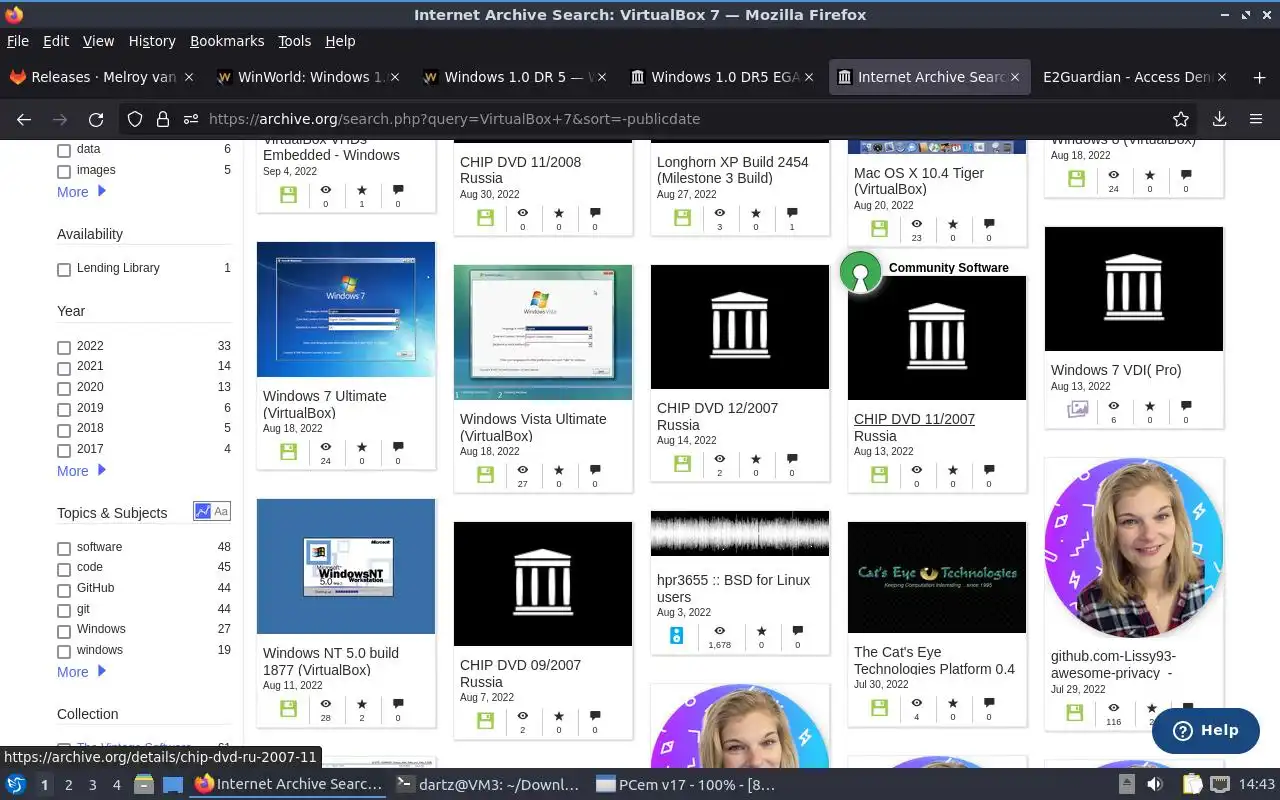The width and height of the screenshot is (1280, 800).
Task: Open the Firefox downloads panel
Action: click(1219, 119)
